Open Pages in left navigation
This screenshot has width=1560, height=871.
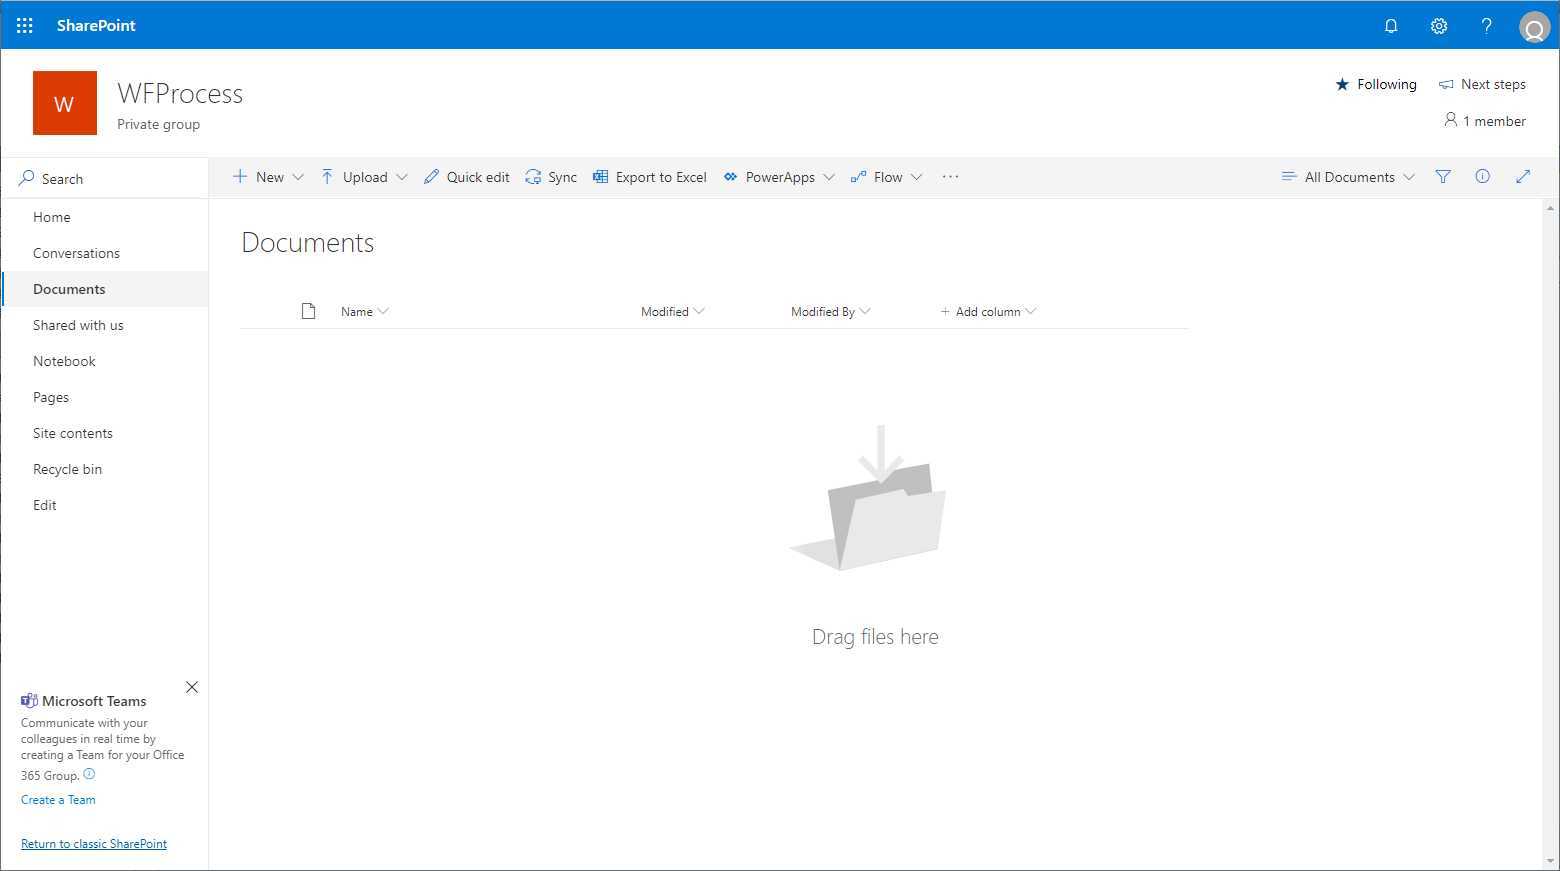(x=51, y=397)
